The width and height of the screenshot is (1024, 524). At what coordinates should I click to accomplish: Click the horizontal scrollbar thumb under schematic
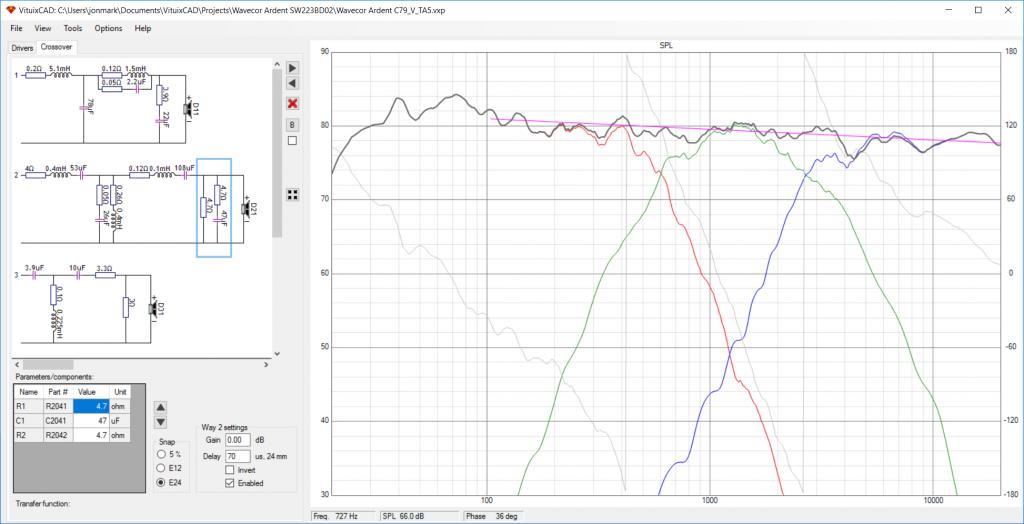[49, 365]
